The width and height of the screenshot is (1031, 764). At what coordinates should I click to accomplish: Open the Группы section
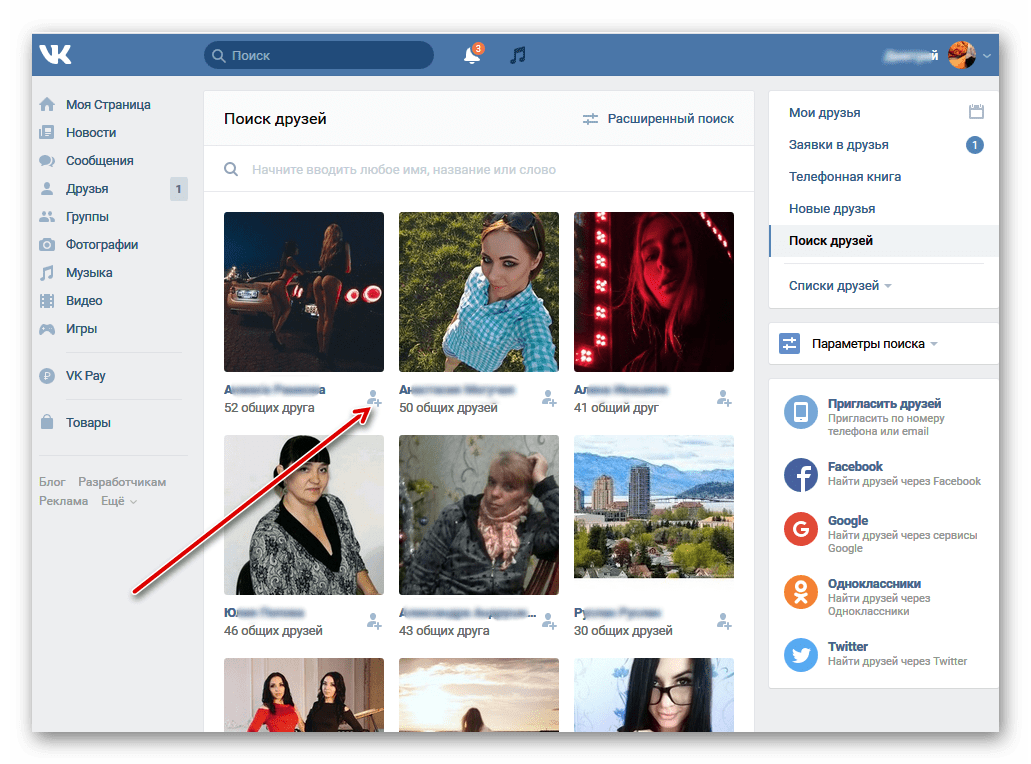(87, 216)
